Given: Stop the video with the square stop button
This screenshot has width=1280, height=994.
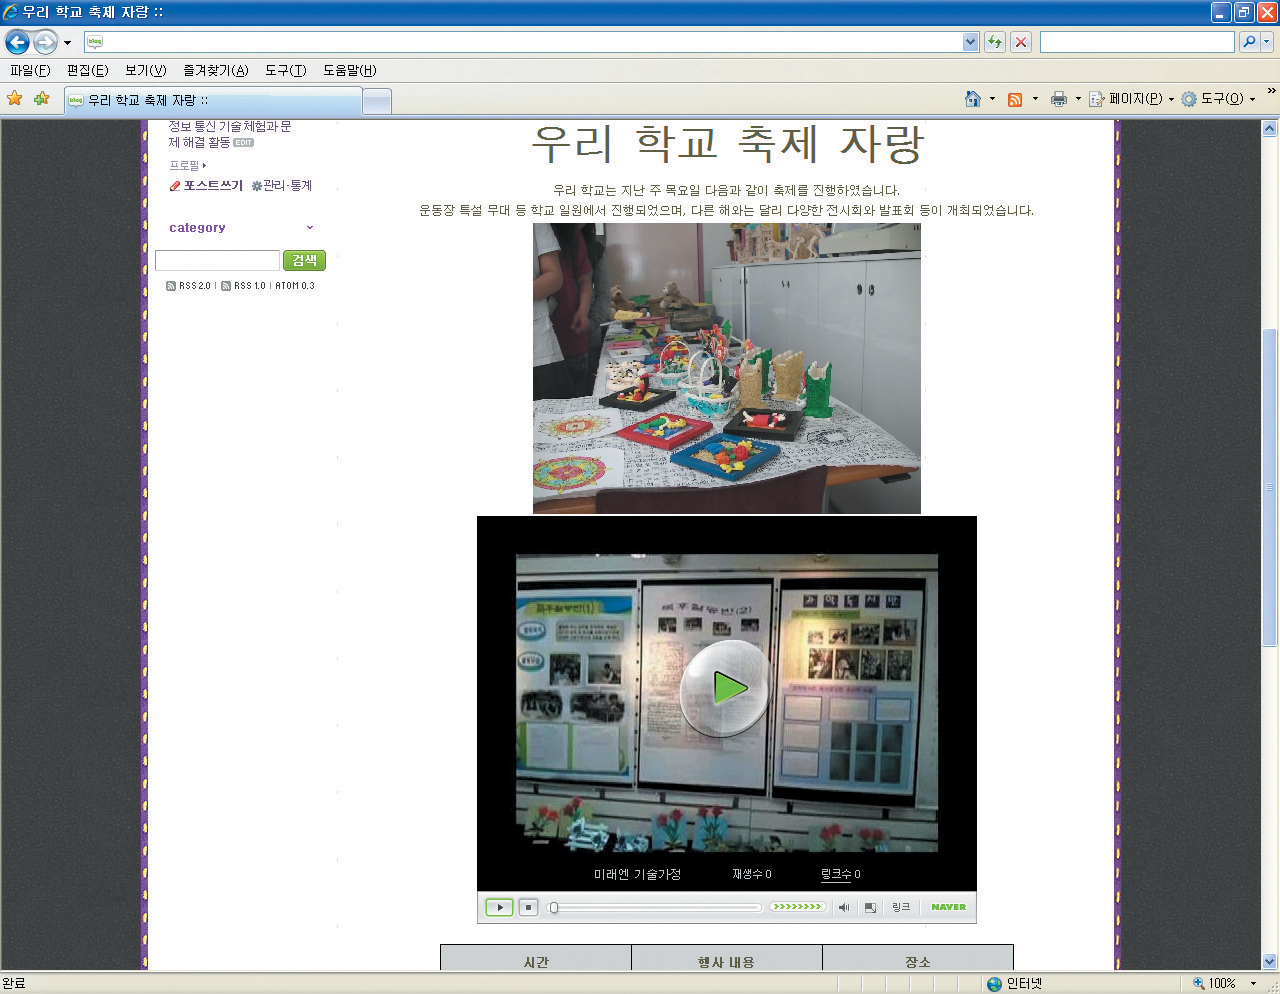Looking at the screenshot, I should (x=529, y=907).
